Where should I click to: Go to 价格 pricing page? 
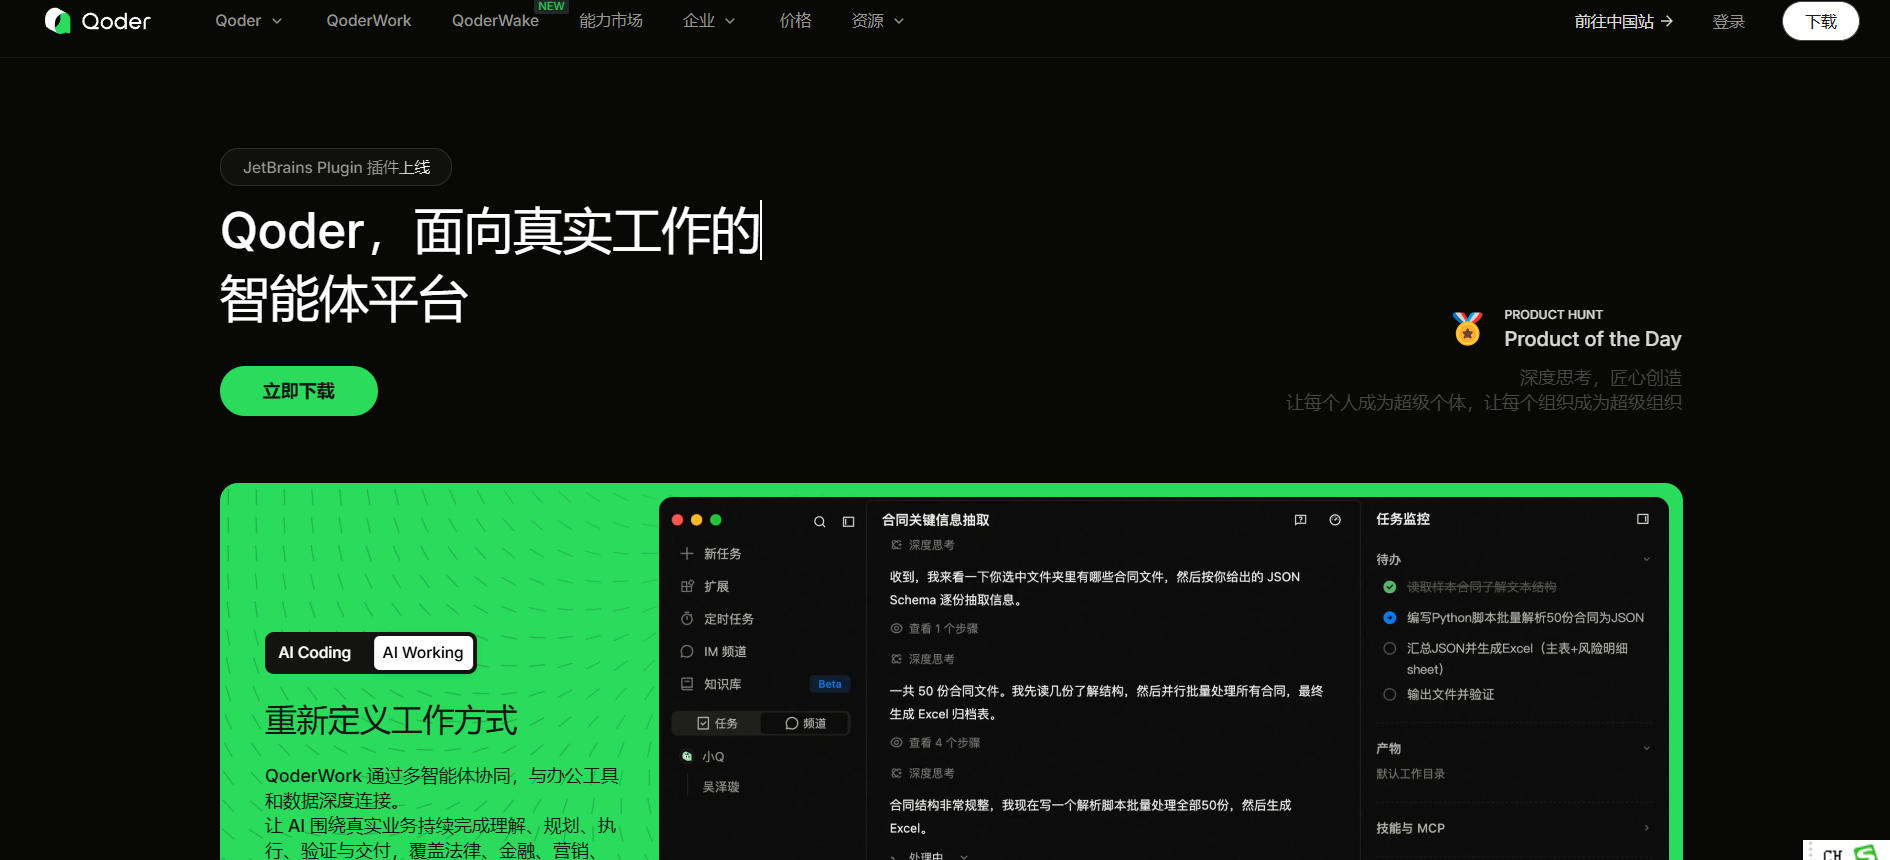click(x=796, y=21)
